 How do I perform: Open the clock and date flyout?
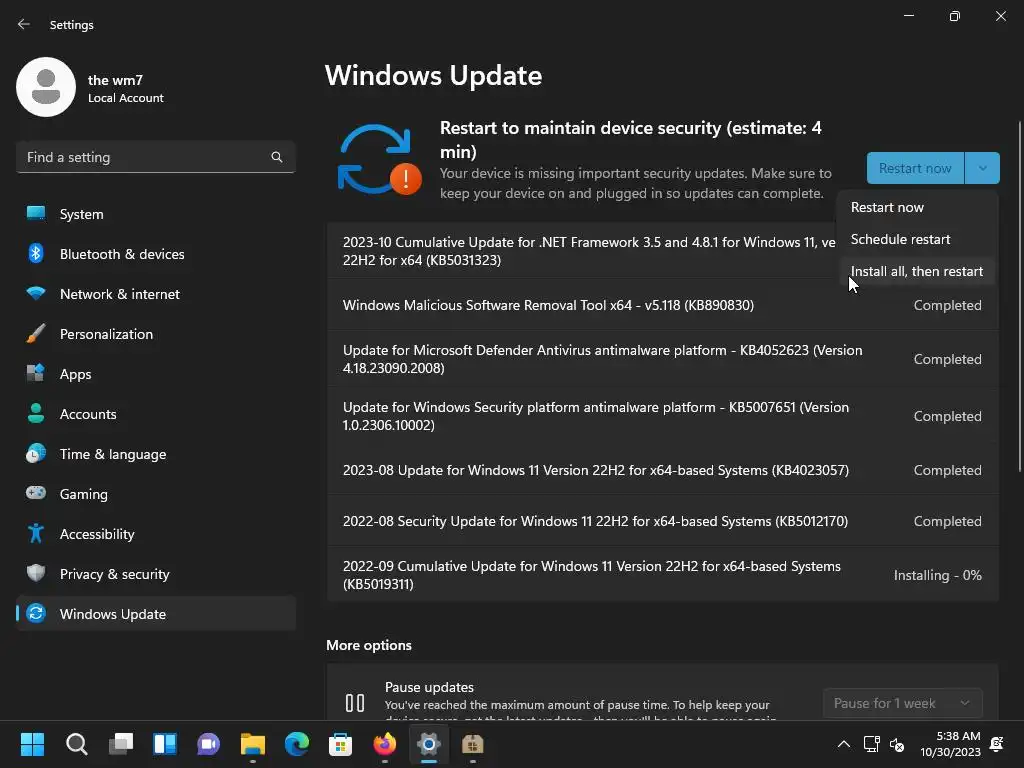(950, 744)
